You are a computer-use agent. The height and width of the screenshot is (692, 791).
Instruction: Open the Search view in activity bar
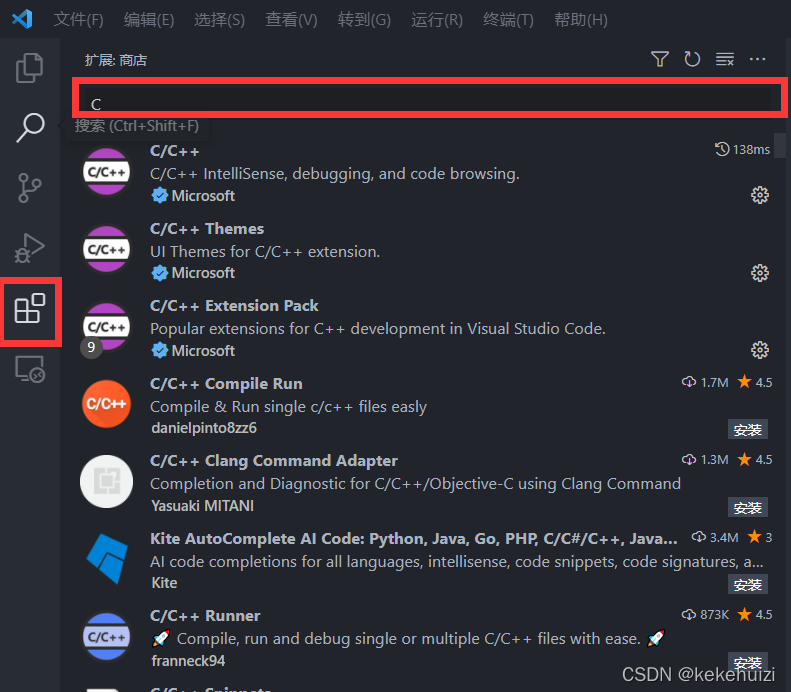30,128
